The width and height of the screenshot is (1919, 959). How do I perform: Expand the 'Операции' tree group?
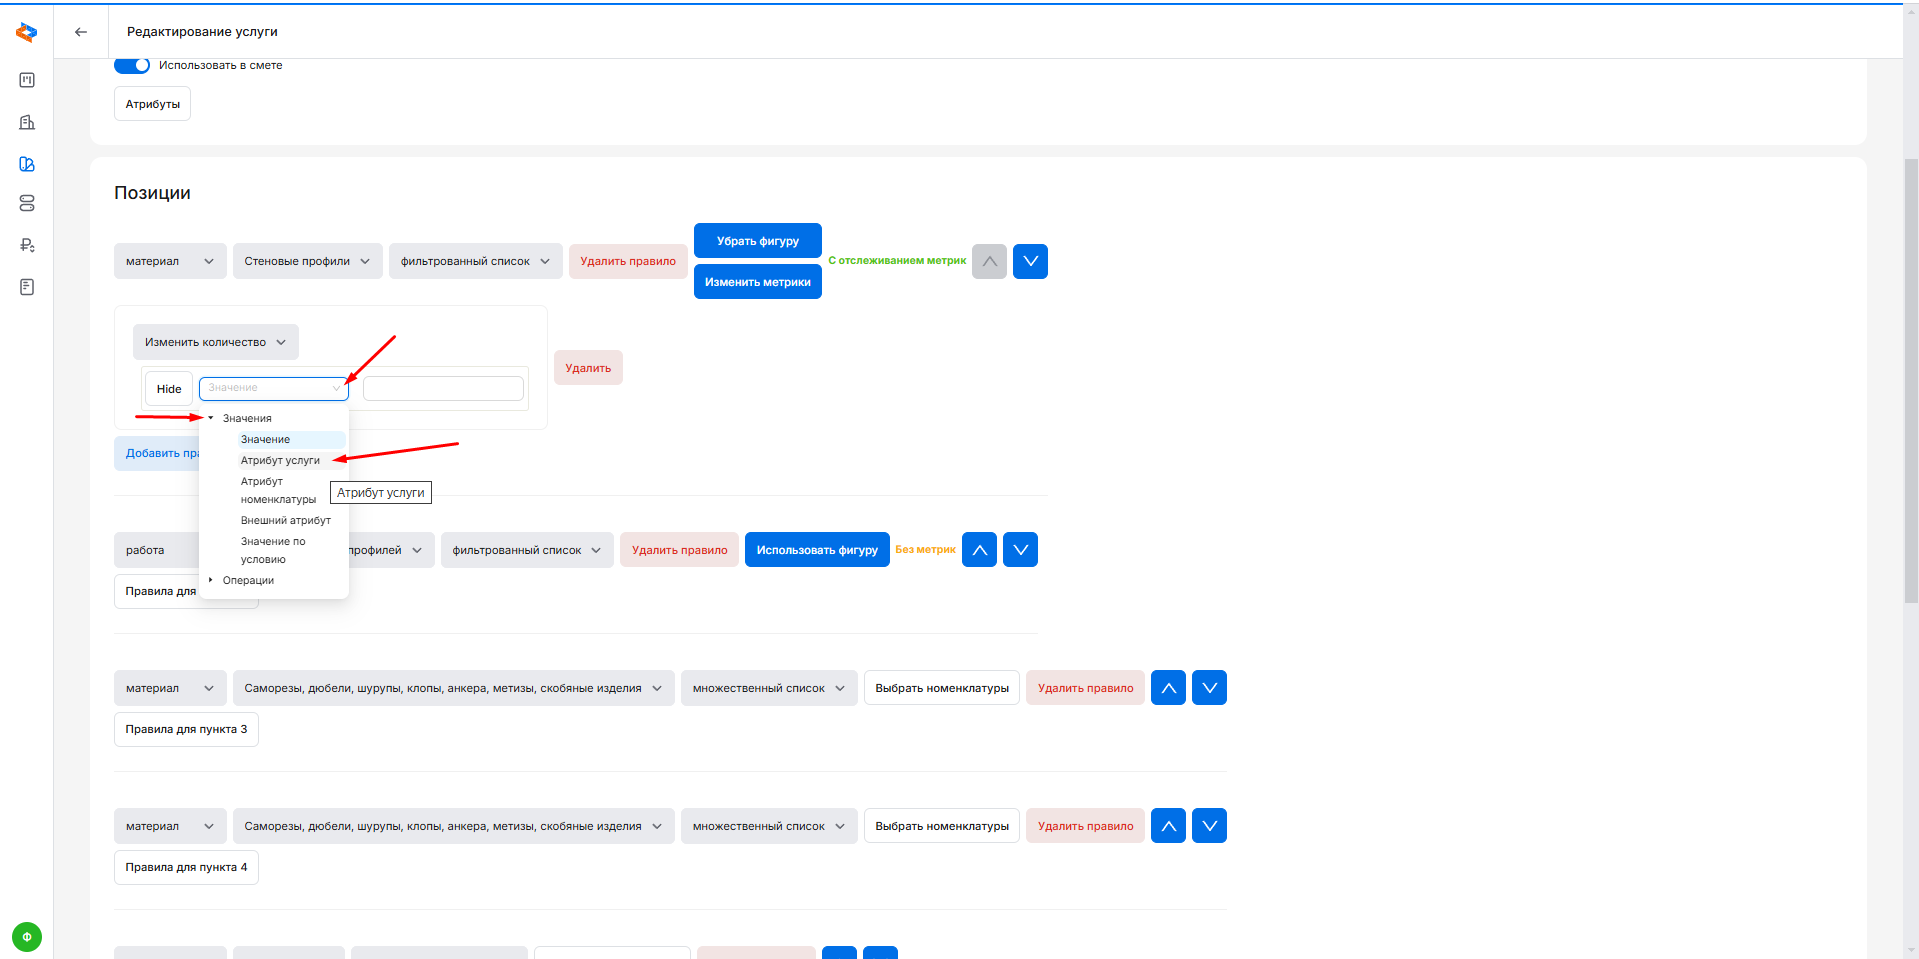[211, 580]
